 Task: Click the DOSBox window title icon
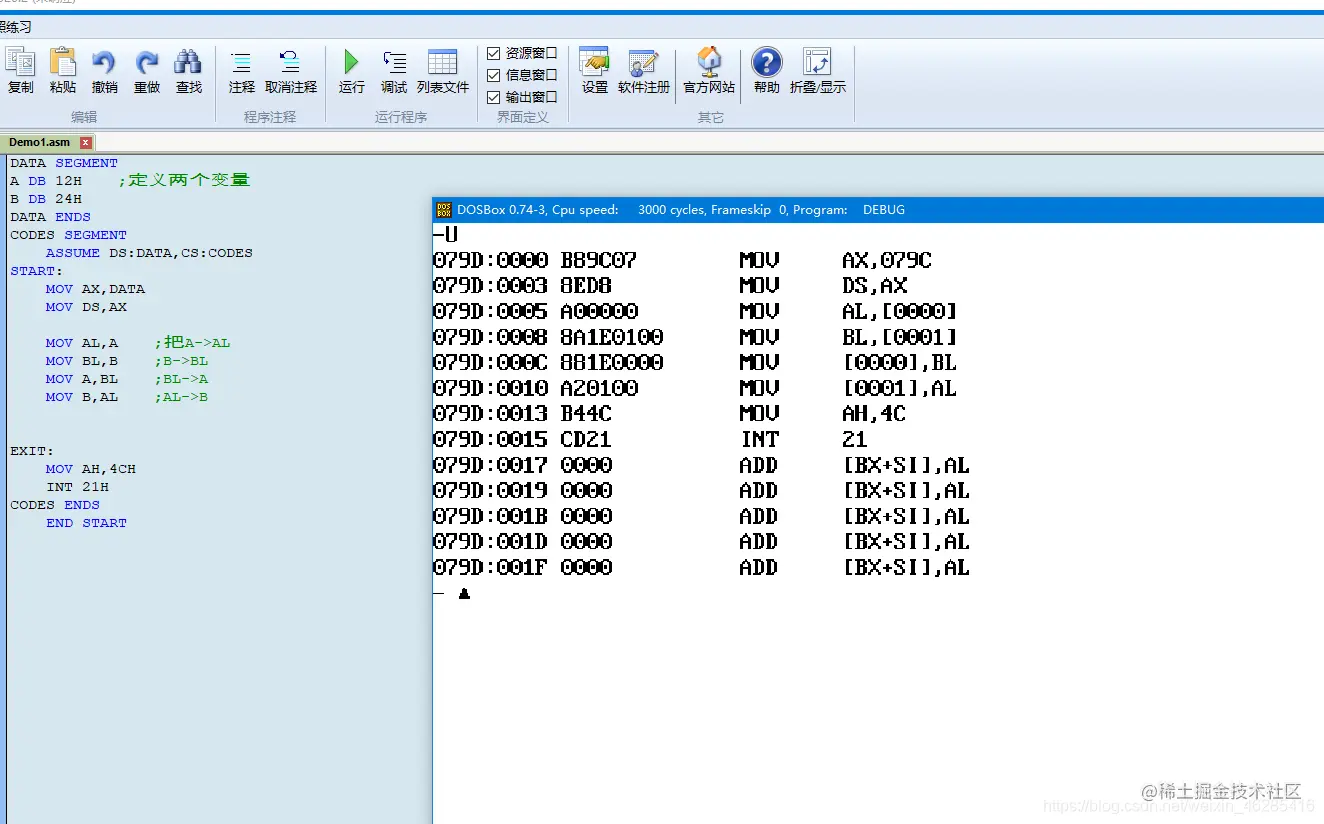[x=445, y=210]
